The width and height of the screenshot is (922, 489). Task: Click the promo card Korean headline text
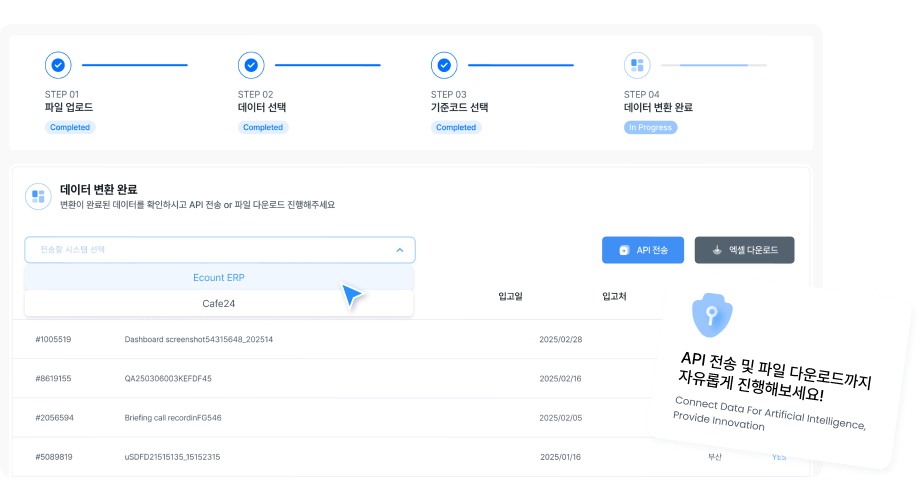click(774, 377)
